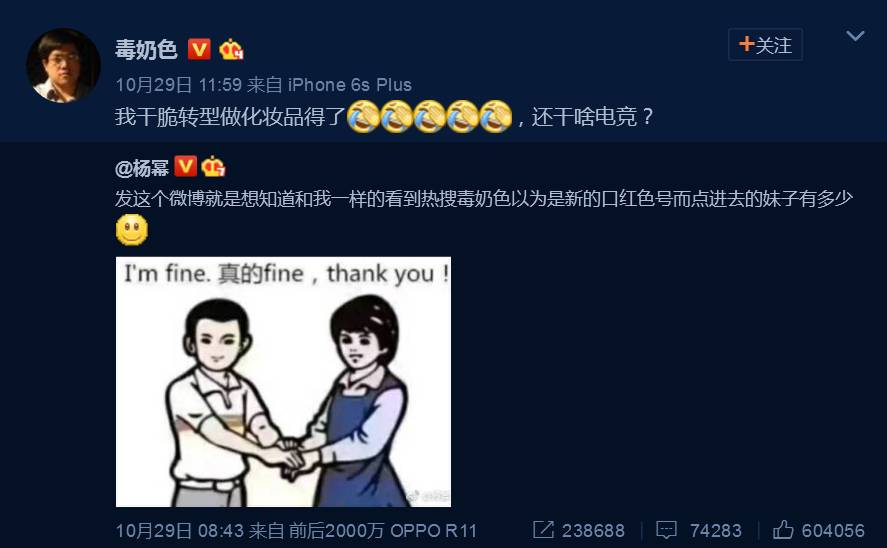Open 毒奶色 profile avatar photo
Viewport: 887px width, 548px height.
(x=63, y=66)
